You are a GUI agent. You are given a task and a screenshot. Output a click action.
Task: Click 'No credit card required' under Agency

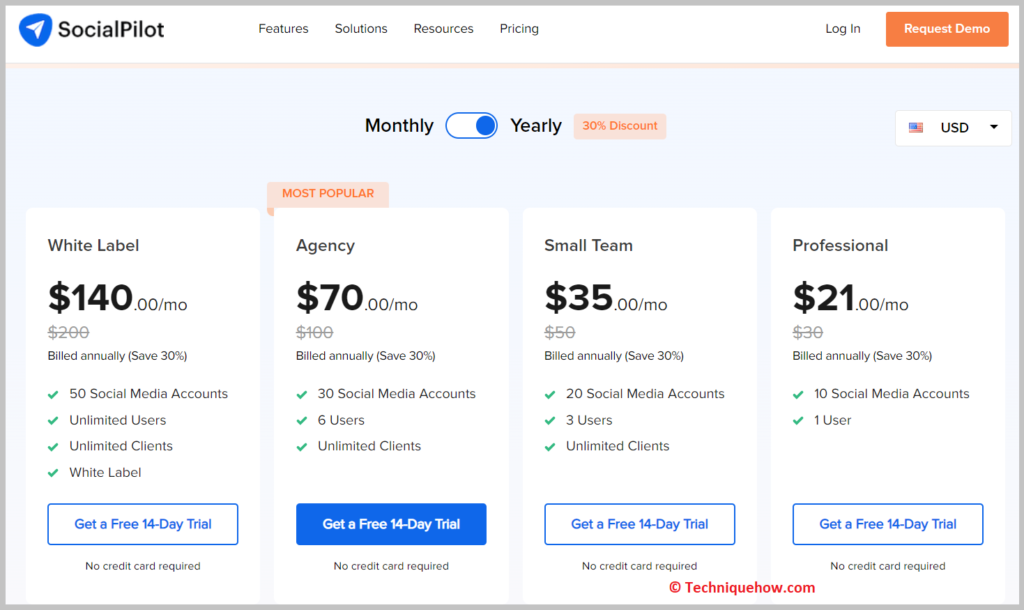[391, 566]
